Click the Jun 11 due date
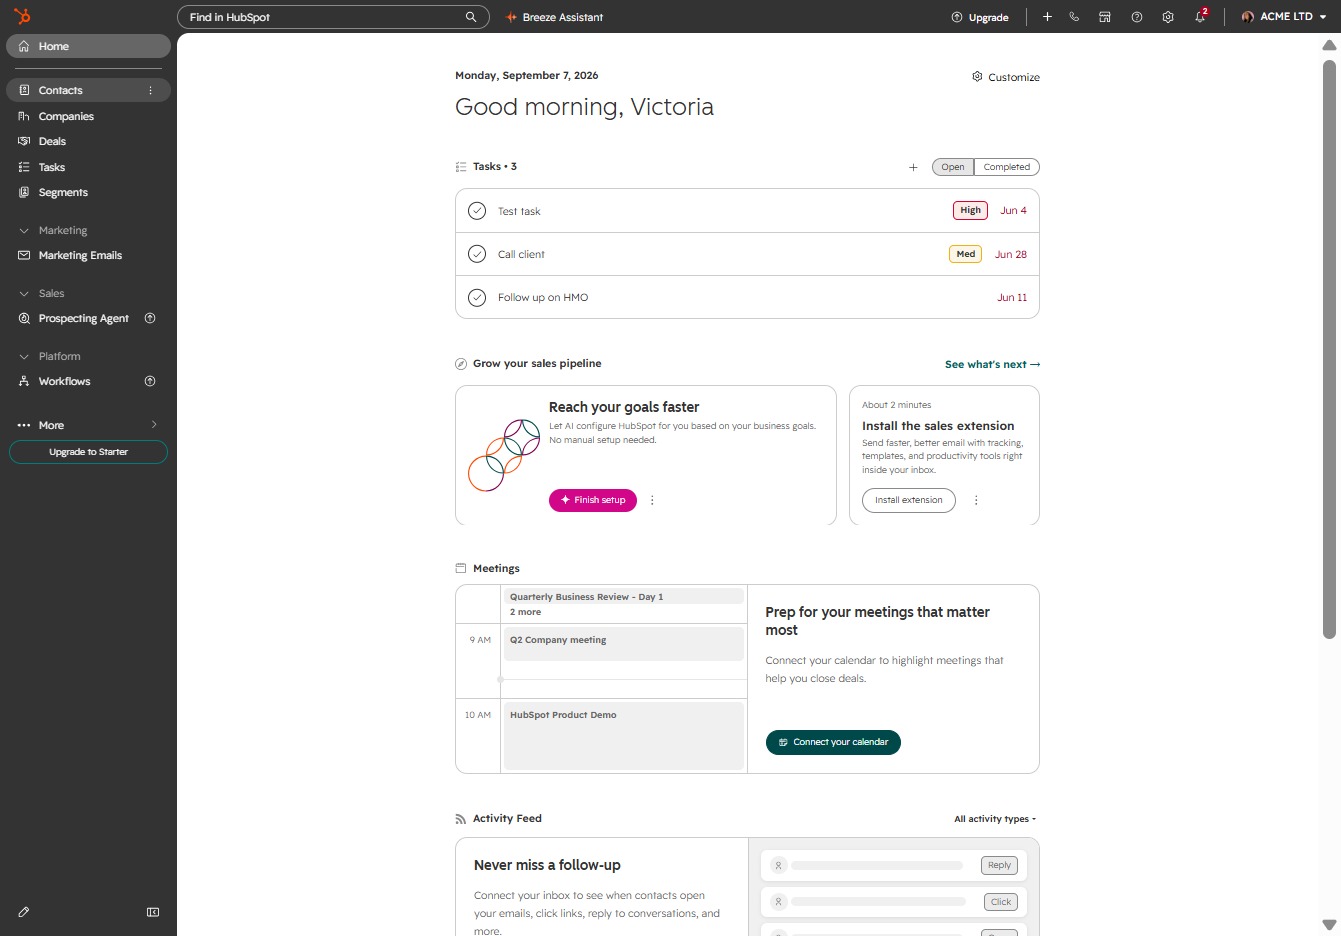The image size is (1341, 936). coord(1012,297)
